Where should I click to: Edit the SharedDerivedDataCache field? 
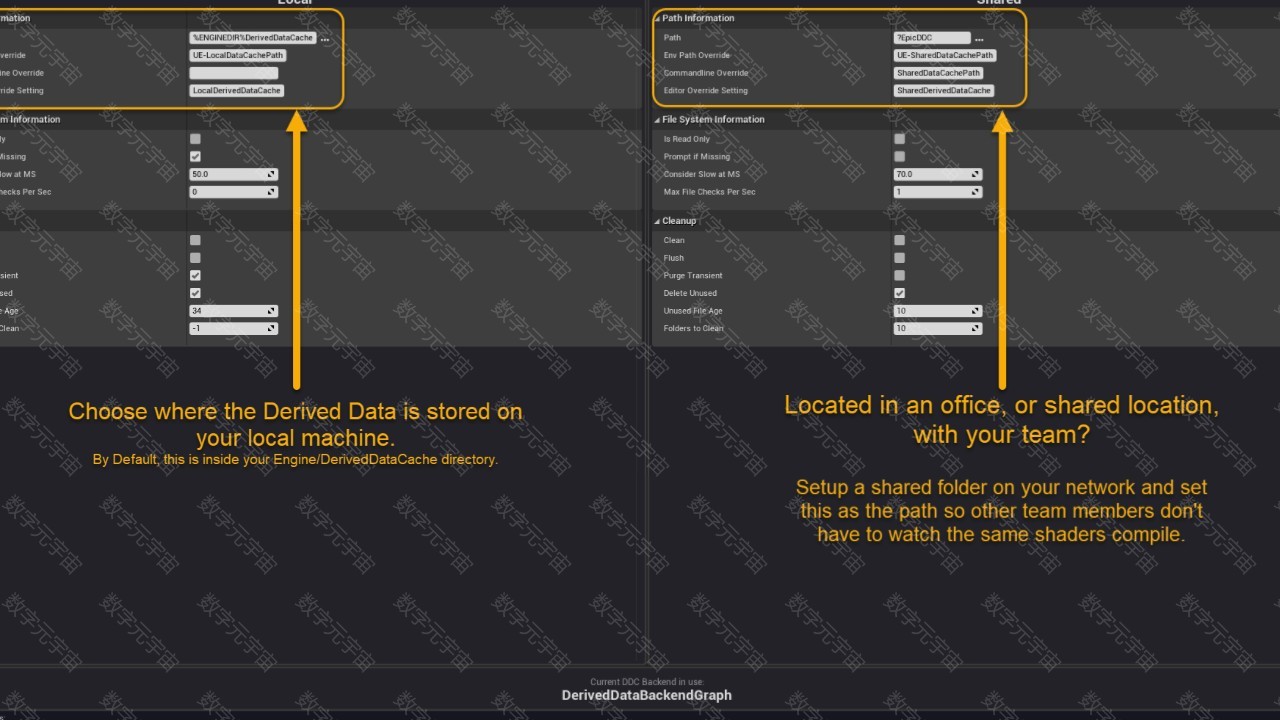tap(944, 90)
